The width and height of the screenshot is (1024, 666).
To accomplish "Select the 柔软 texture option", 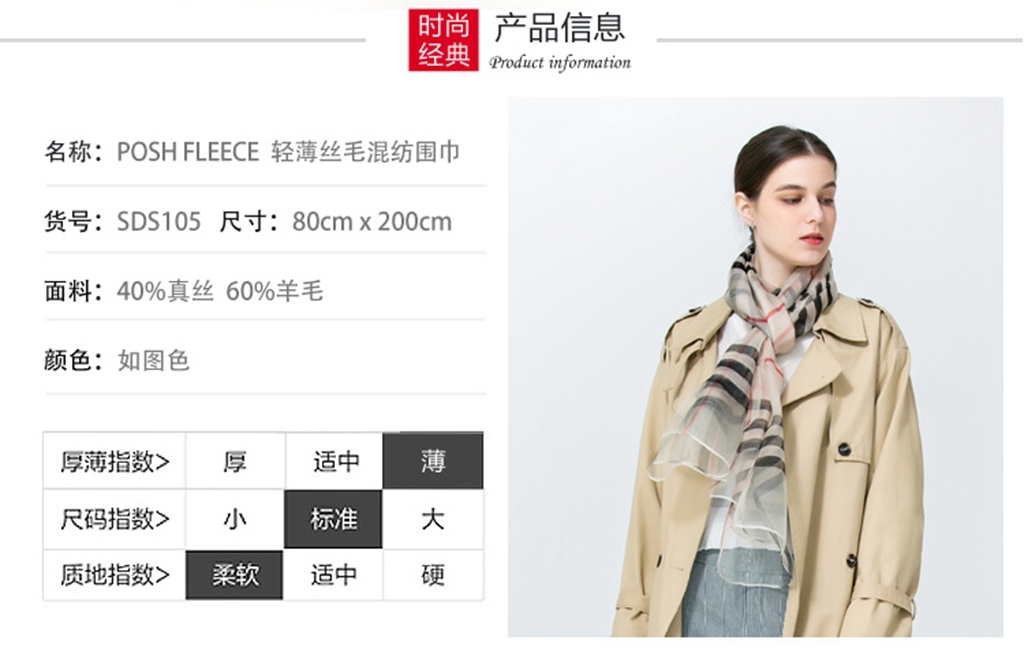I will click(234, 575).
